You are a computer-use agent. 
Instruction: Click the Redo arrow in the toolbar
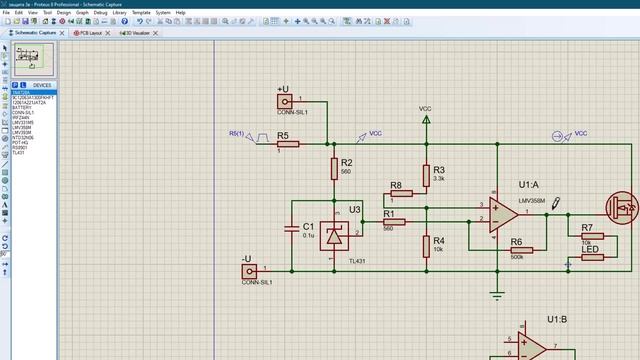click(x=149, y=21)
